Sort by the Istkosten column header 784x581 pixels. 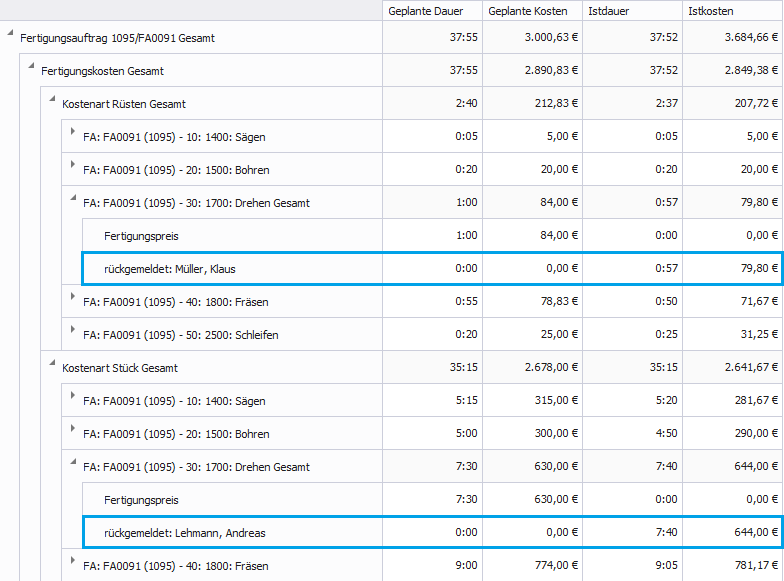730,11
